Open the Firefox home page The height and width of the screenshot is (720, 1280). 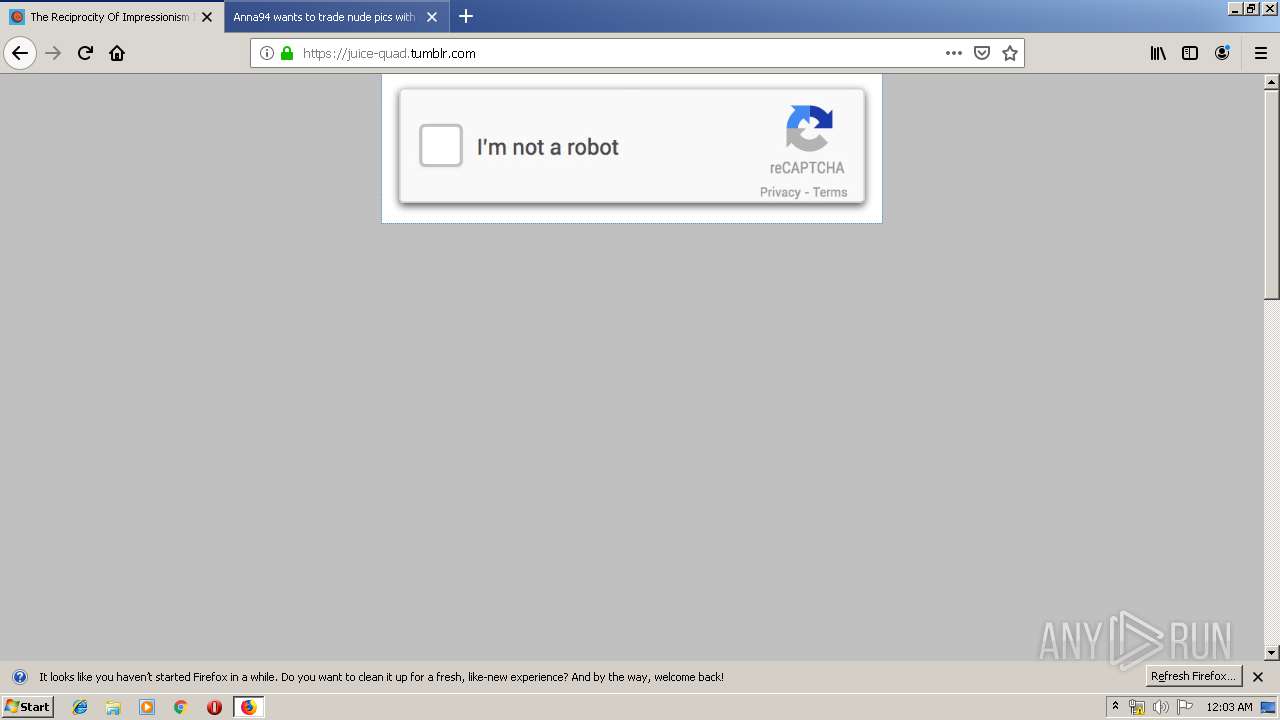point(117,53)
